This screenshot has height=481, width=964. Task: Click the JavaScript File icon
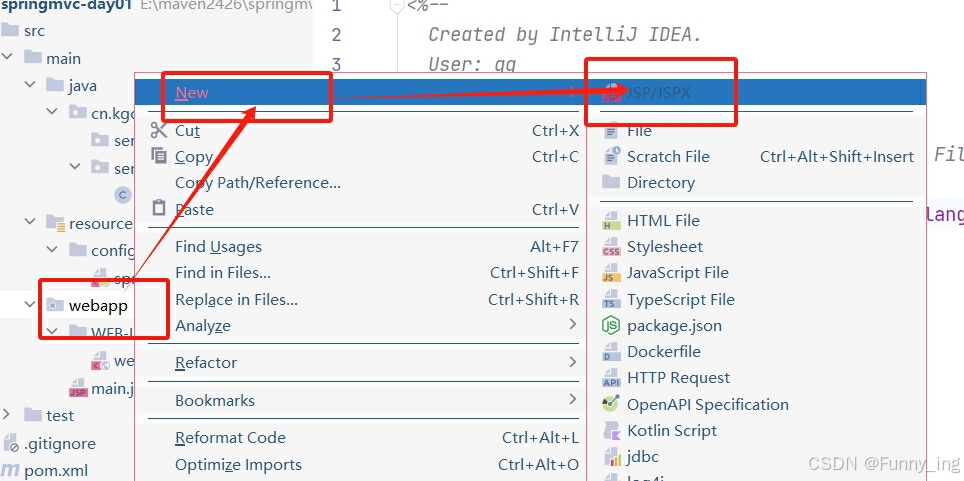click(610, 273)
